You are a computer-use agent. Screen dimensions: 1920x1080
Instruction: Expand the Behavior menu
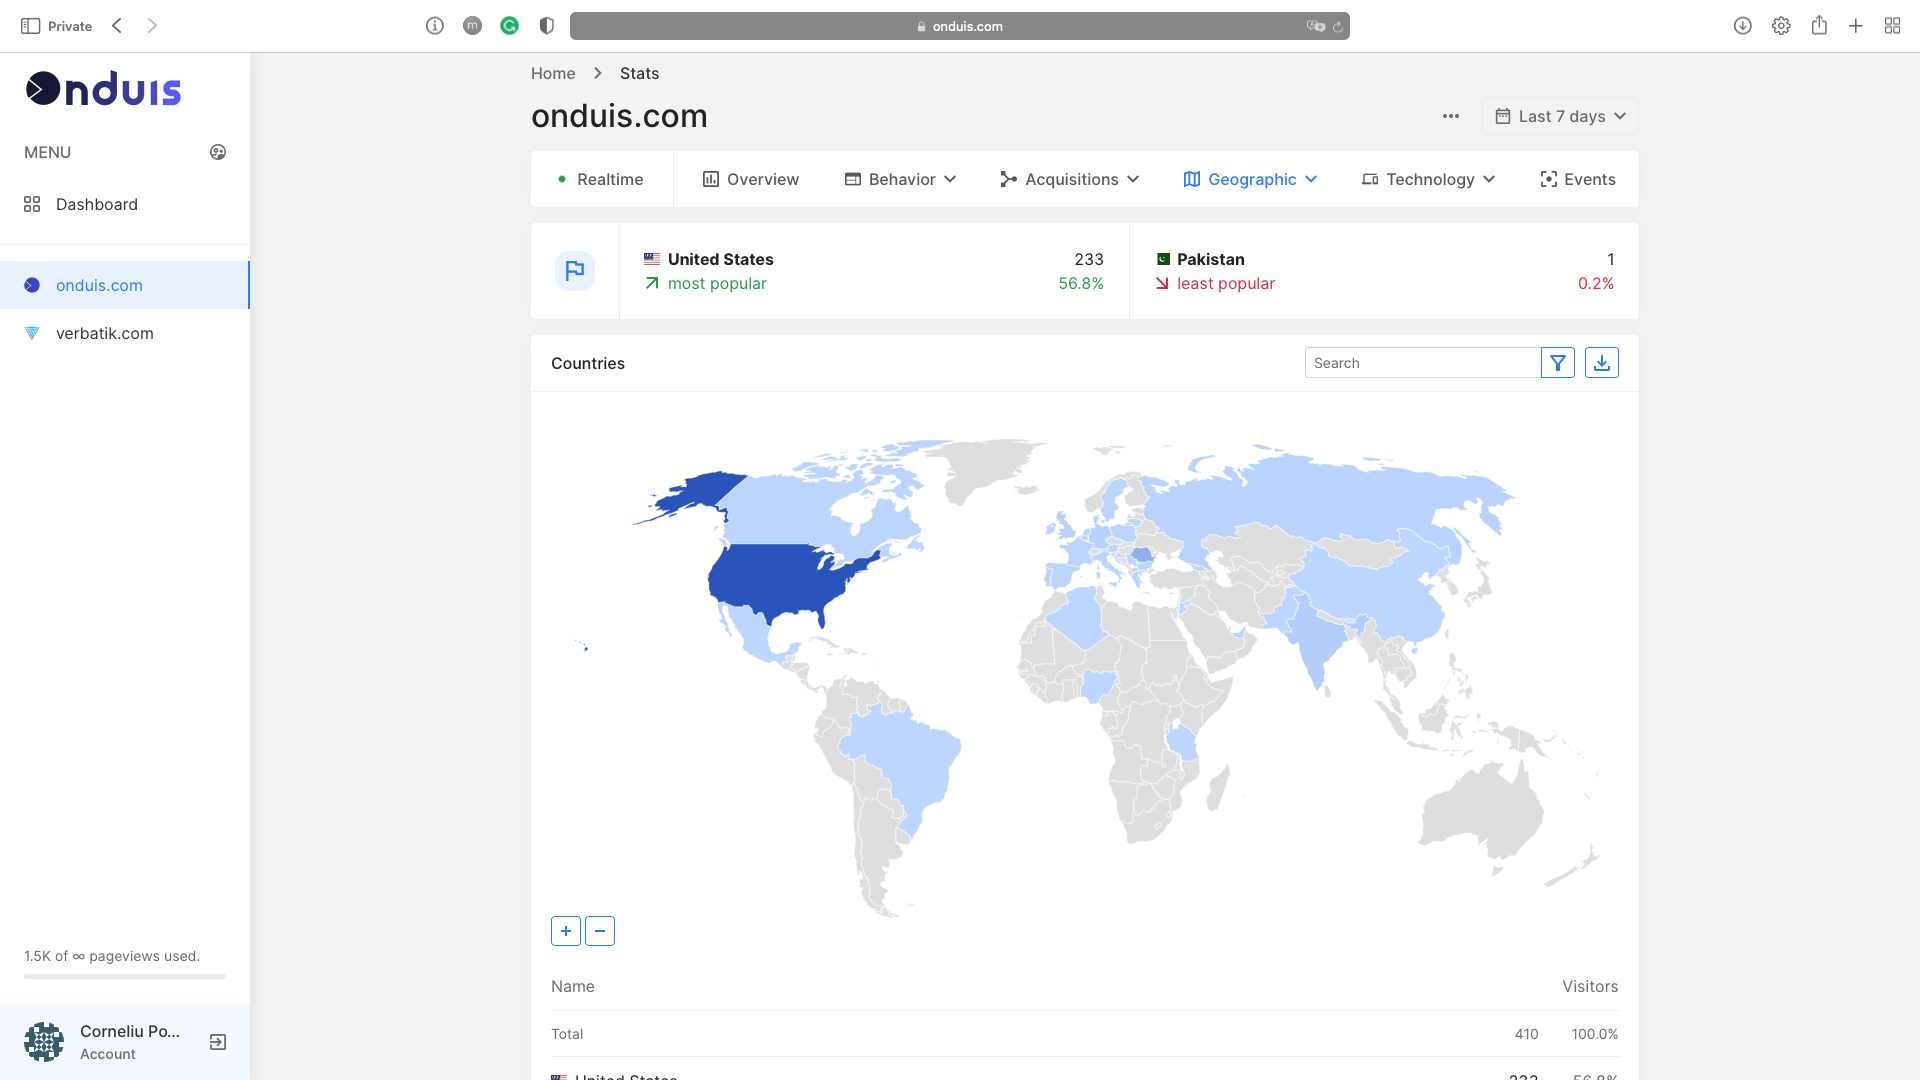(x=901, y=179)
